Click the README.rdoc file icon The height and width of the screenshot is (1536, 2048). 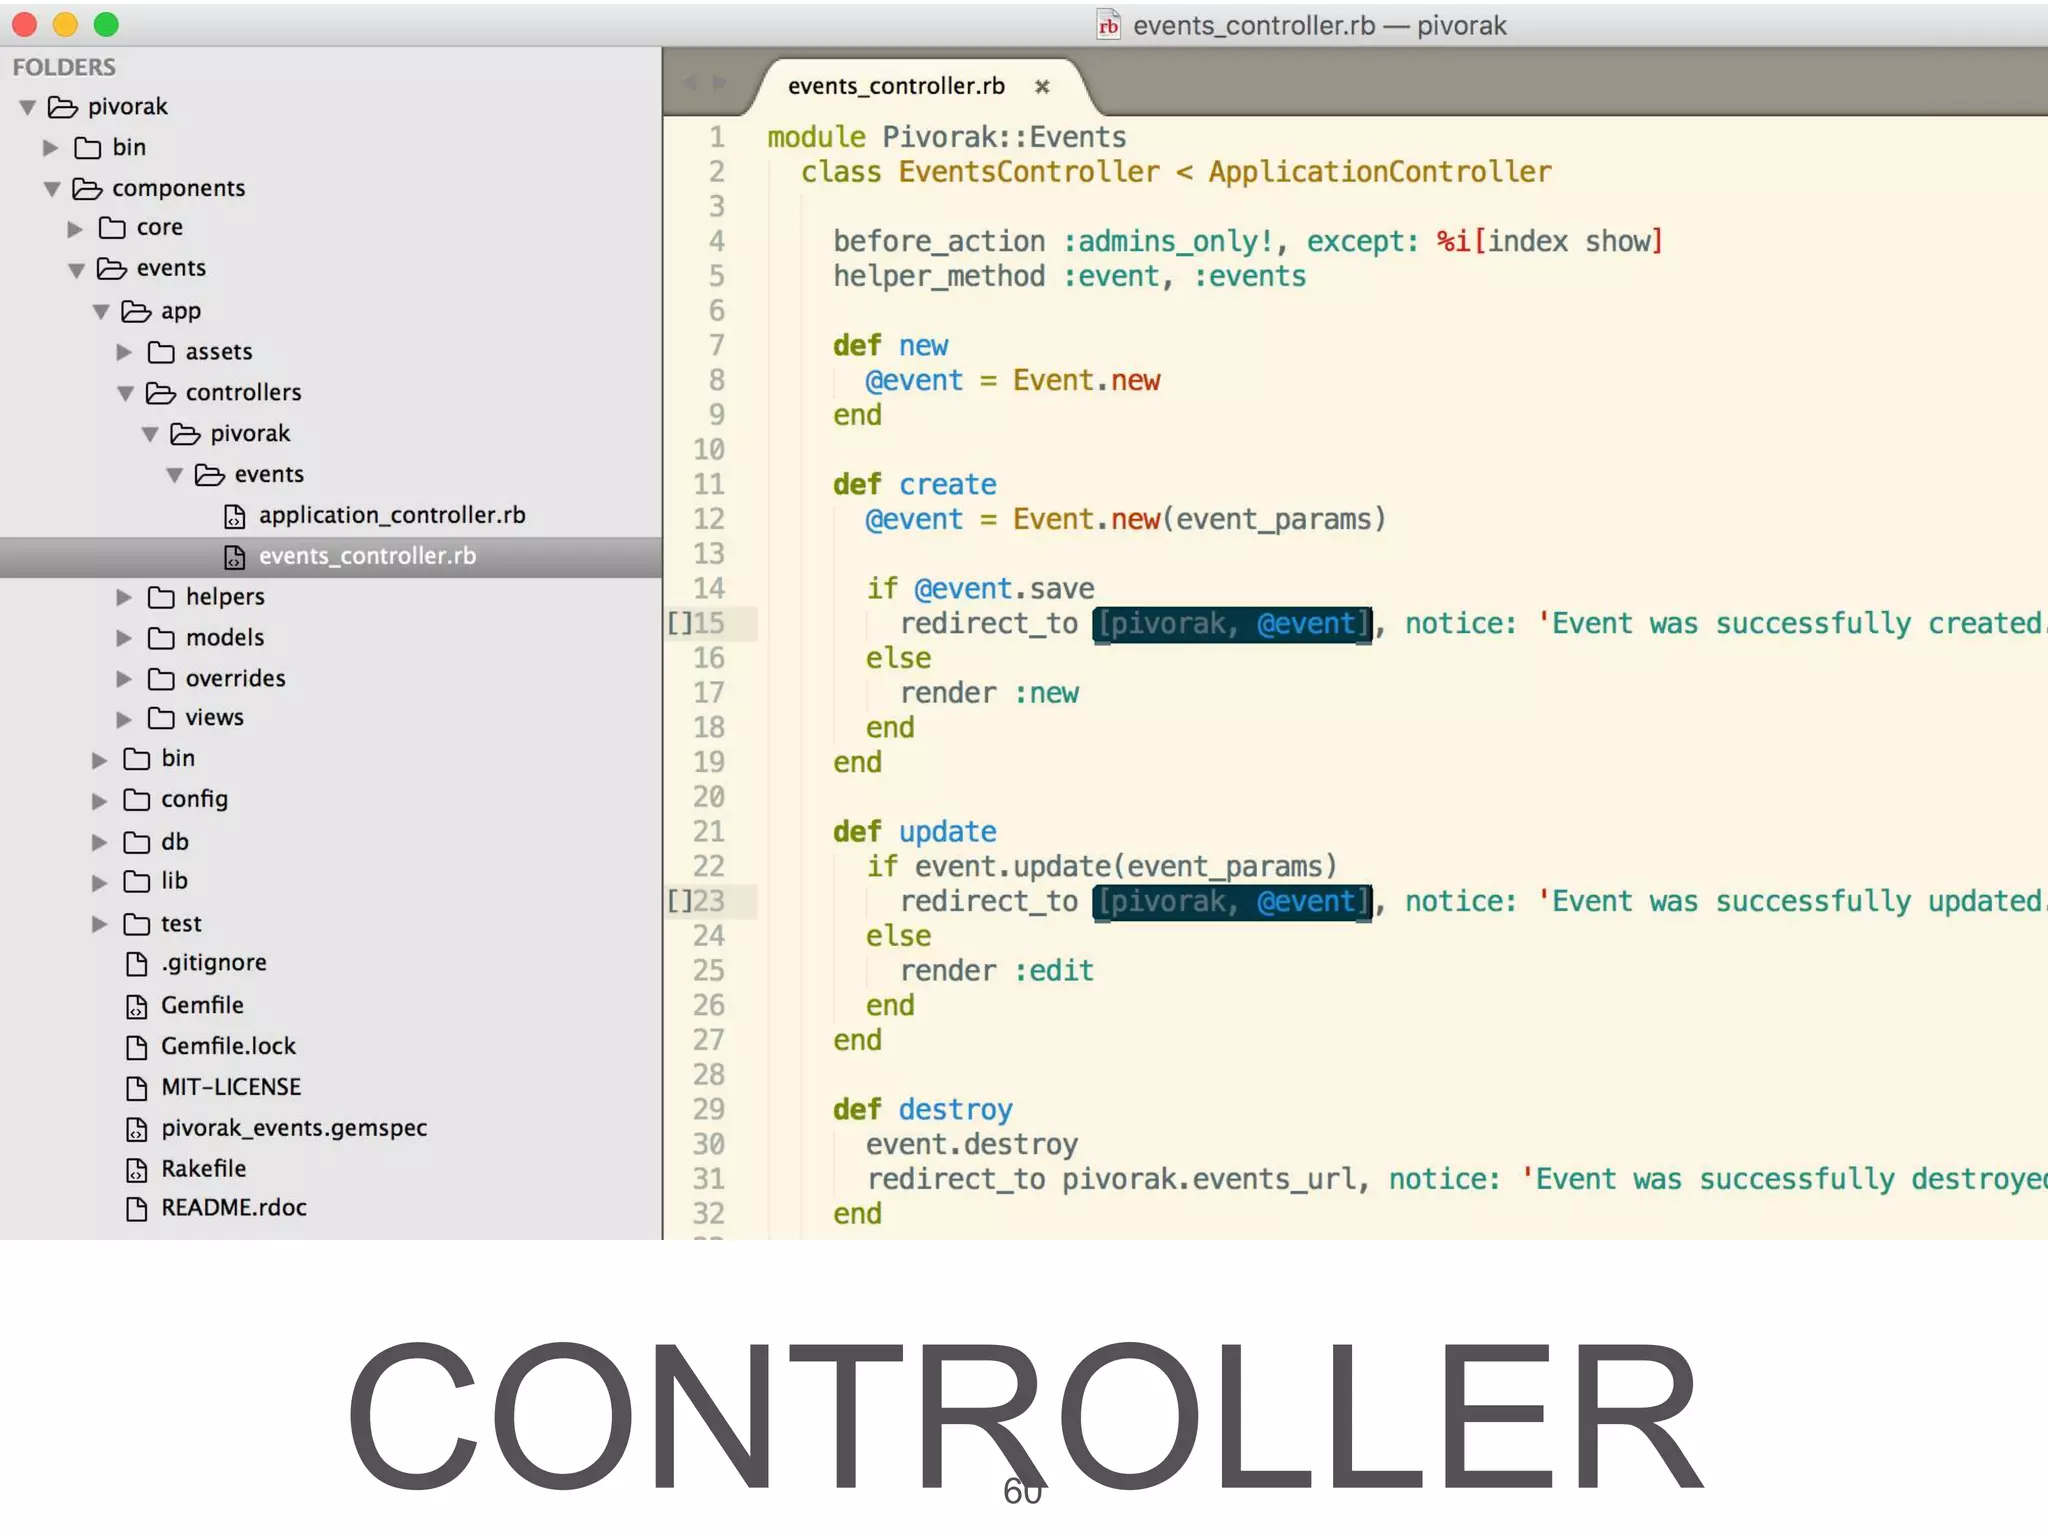[137, 1209]
